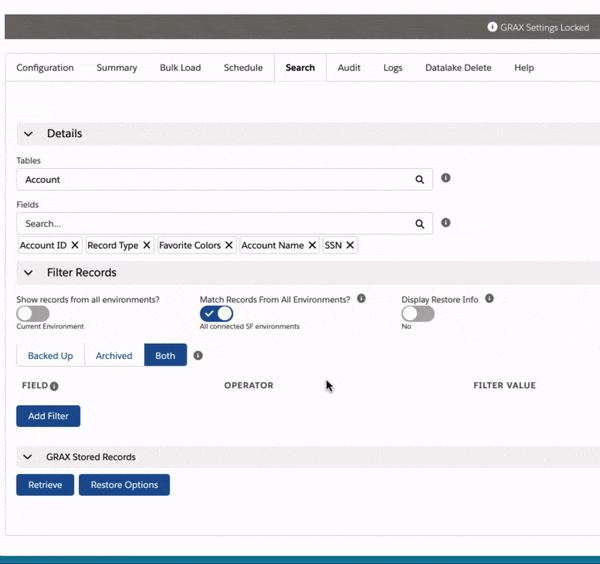Open the Configuration tab
Screen dimensions: 600x564
(45, 68)
